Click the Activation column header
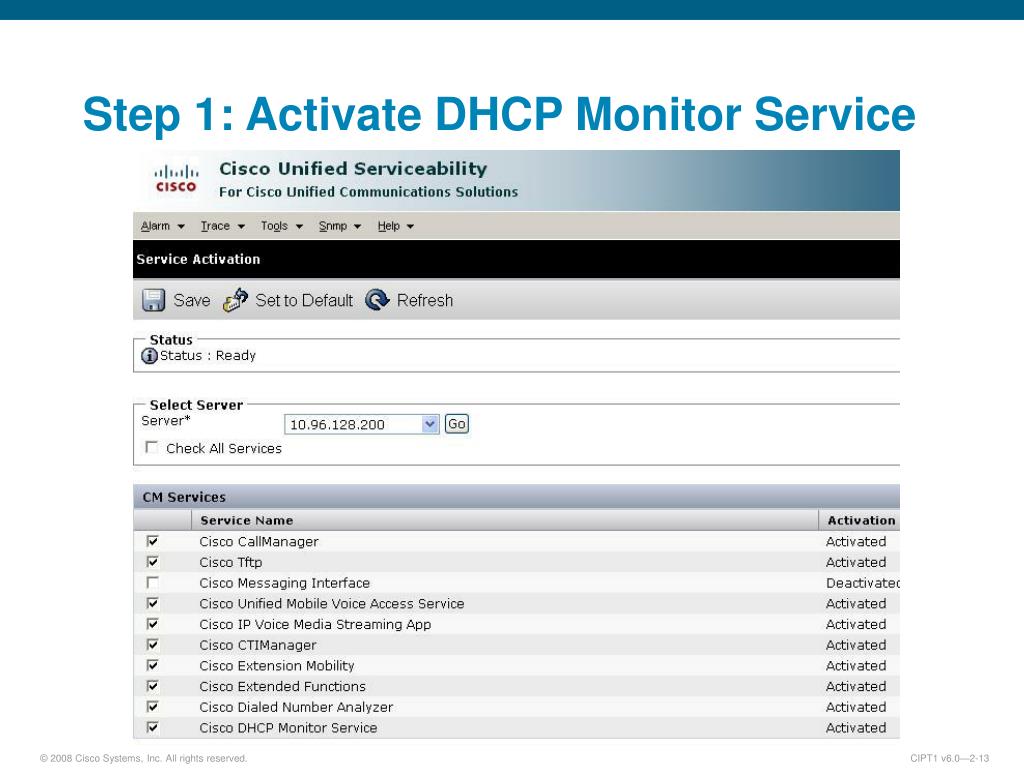Screen dimensions: 1024x768 click(861, 520)
